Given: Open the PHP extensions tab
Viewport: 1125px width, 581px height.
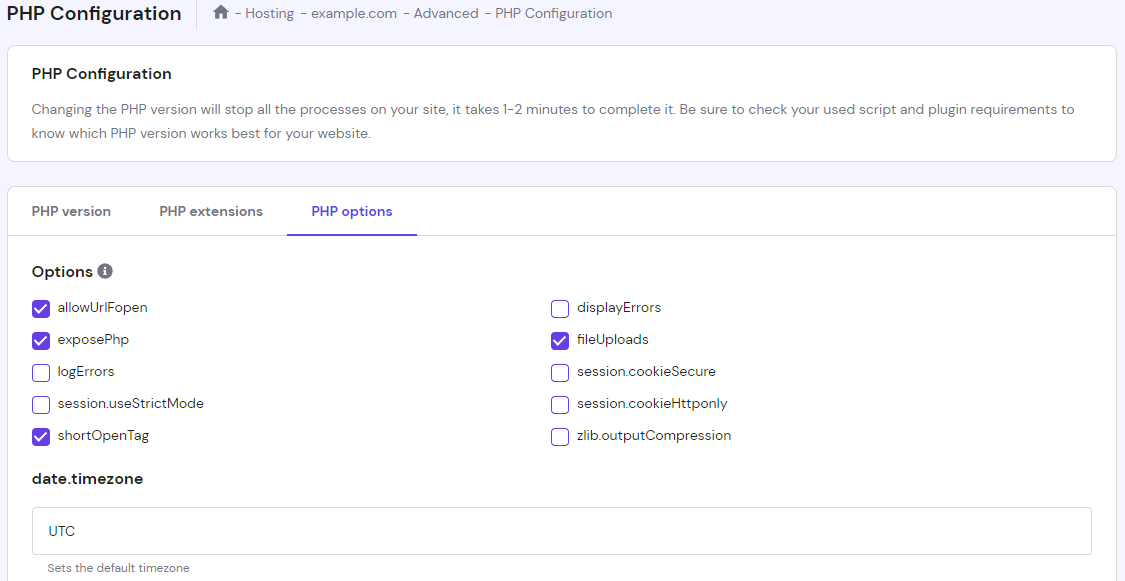Looking at the screenshot, I should point(211,211).
